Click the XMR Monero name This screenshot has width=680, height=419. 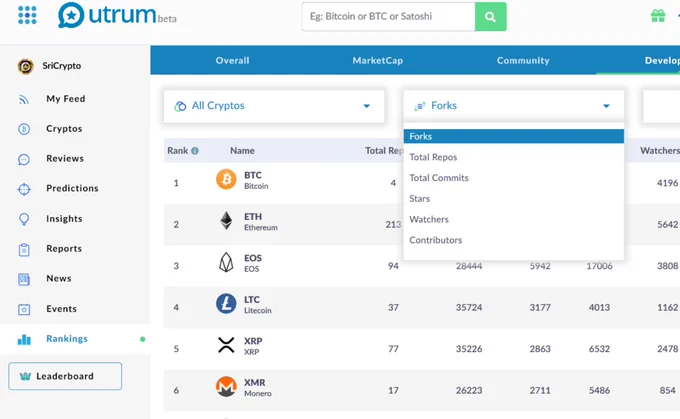(x=258, y=387)
